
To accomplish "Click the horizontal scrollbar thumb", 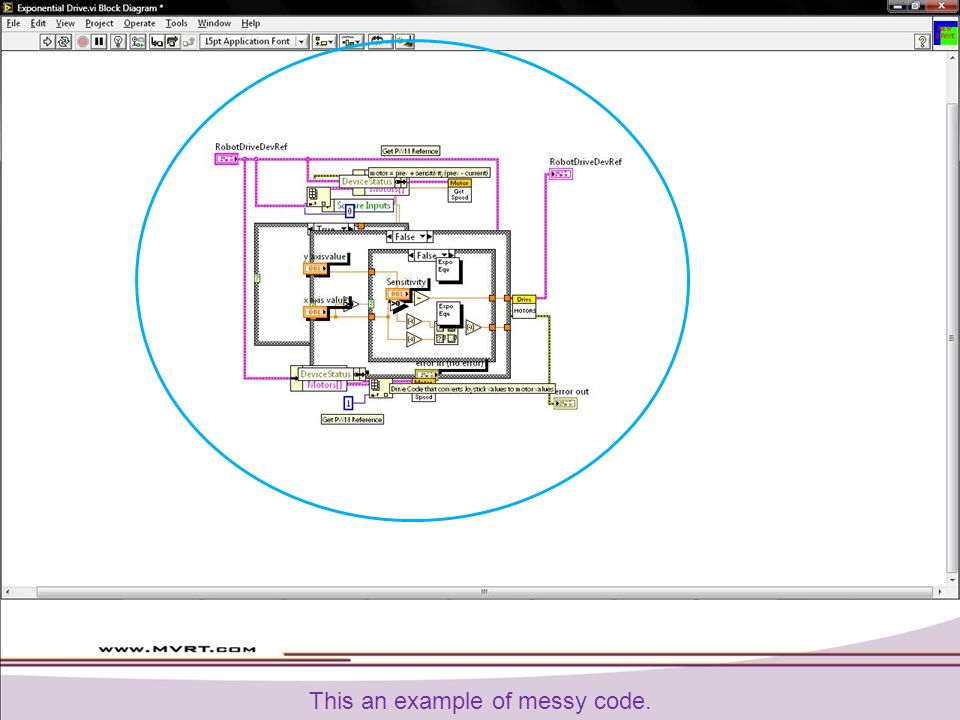I will click(484, 592).
